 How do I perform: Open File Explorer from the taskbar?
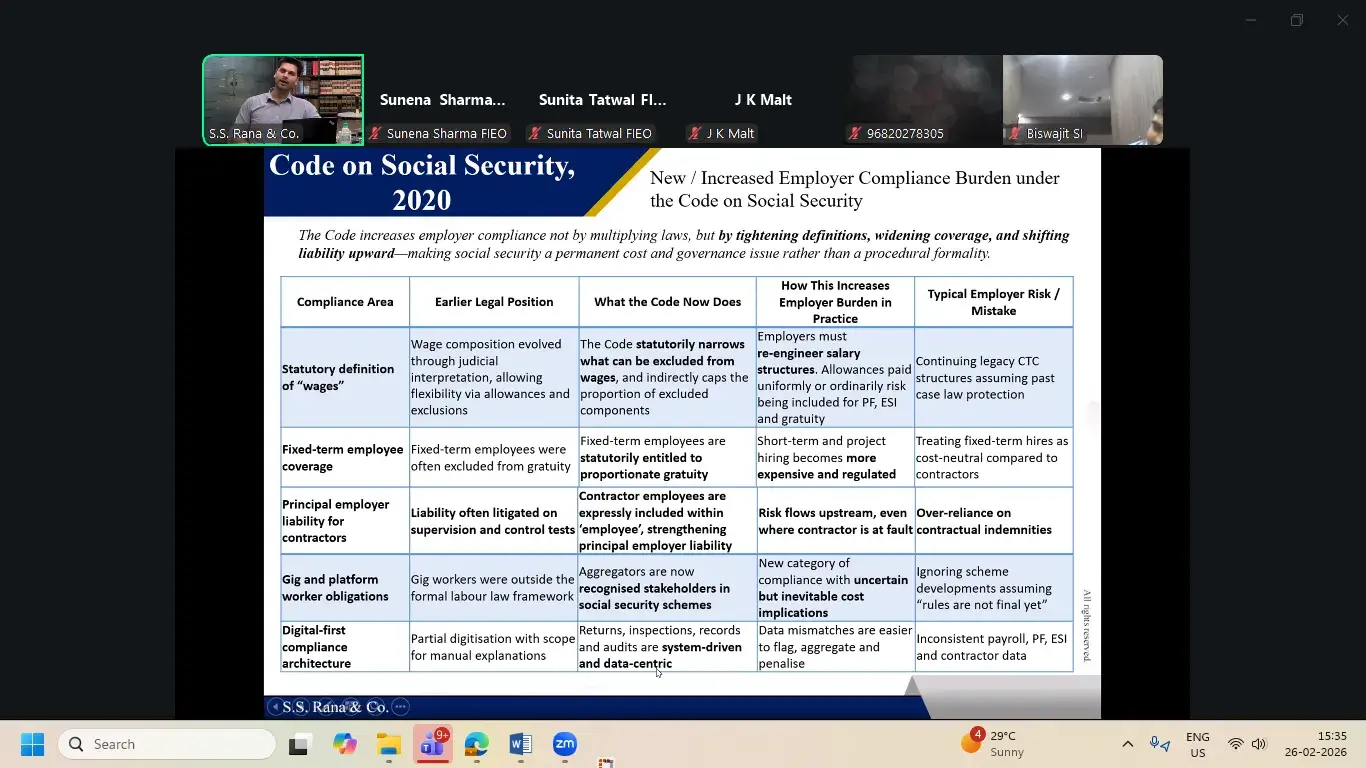[388, 744]
